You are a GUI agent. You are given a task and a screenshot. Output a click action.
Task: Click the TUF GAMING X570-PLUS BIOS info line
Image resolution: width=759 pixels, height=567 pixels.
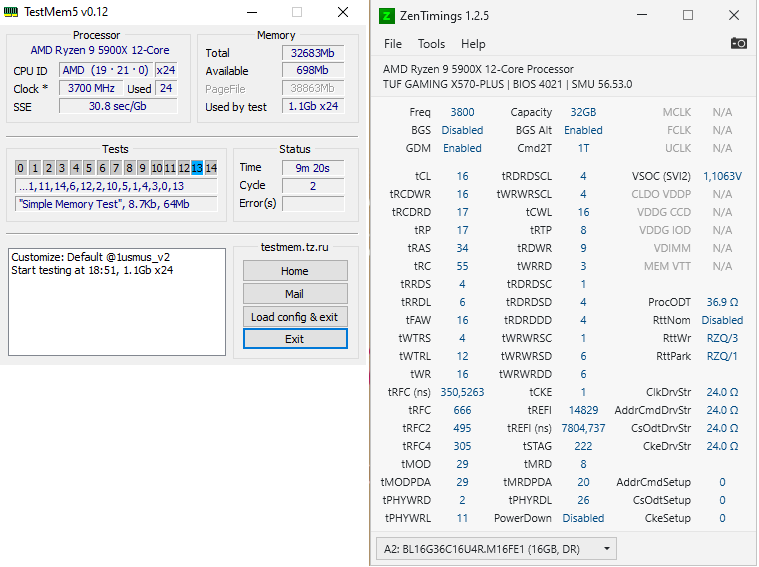pyautogui.click(x=507, y=84)
